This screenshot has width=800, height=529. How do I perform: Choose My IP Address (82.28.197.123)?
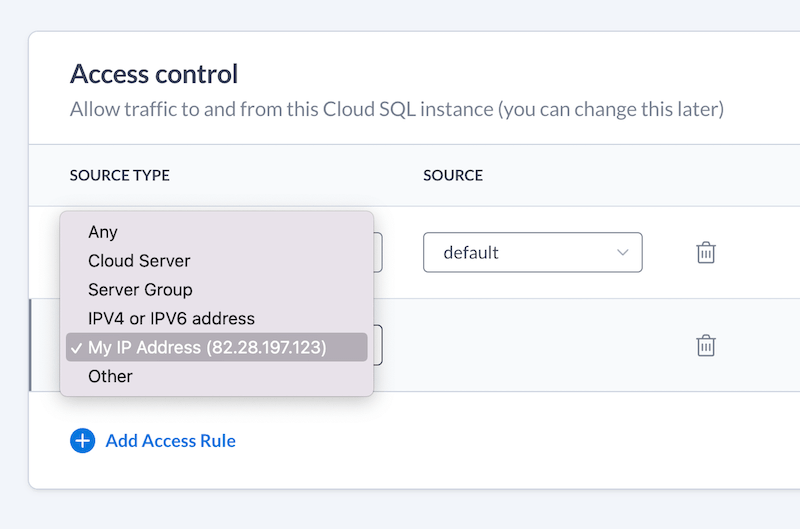[x=216, y=347]
